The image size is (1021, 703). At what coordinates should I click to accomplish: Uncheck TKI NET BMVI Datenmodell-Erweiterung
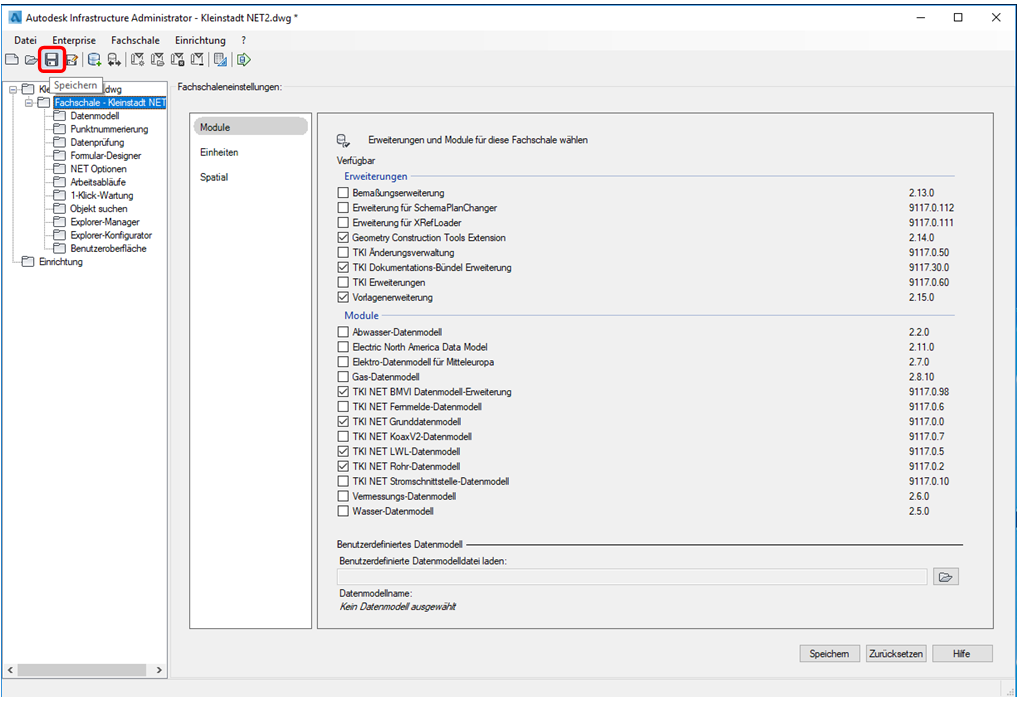[343, 392]
